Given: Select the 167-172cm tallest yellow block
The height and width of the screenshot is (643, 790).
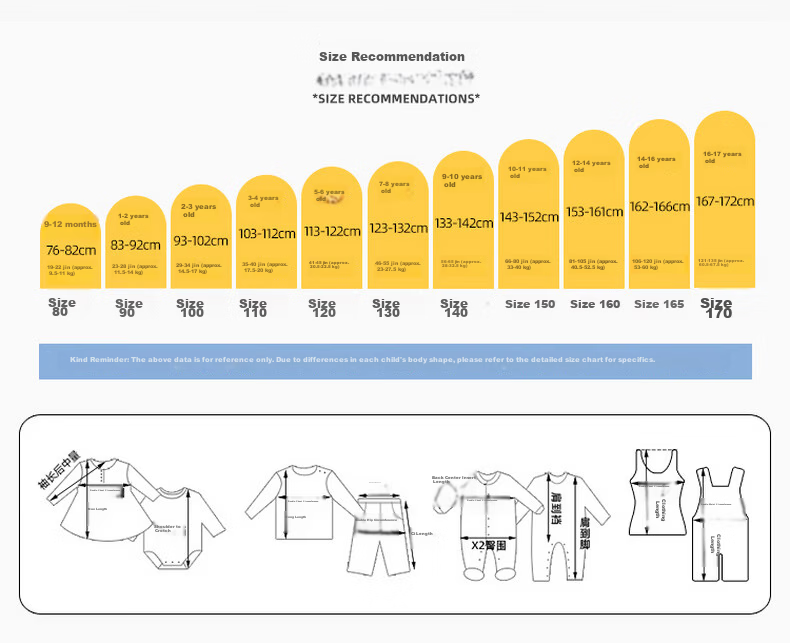Looking at the screenshot, I should [725, 200].
